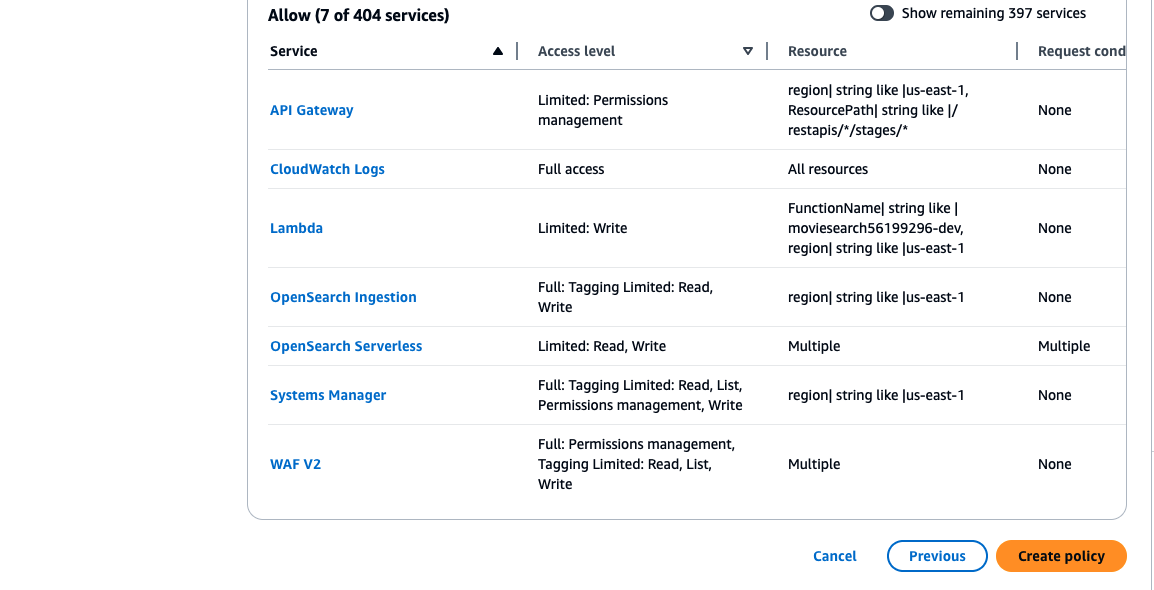Open the Systems Manager service link

[x=328, y=395]
